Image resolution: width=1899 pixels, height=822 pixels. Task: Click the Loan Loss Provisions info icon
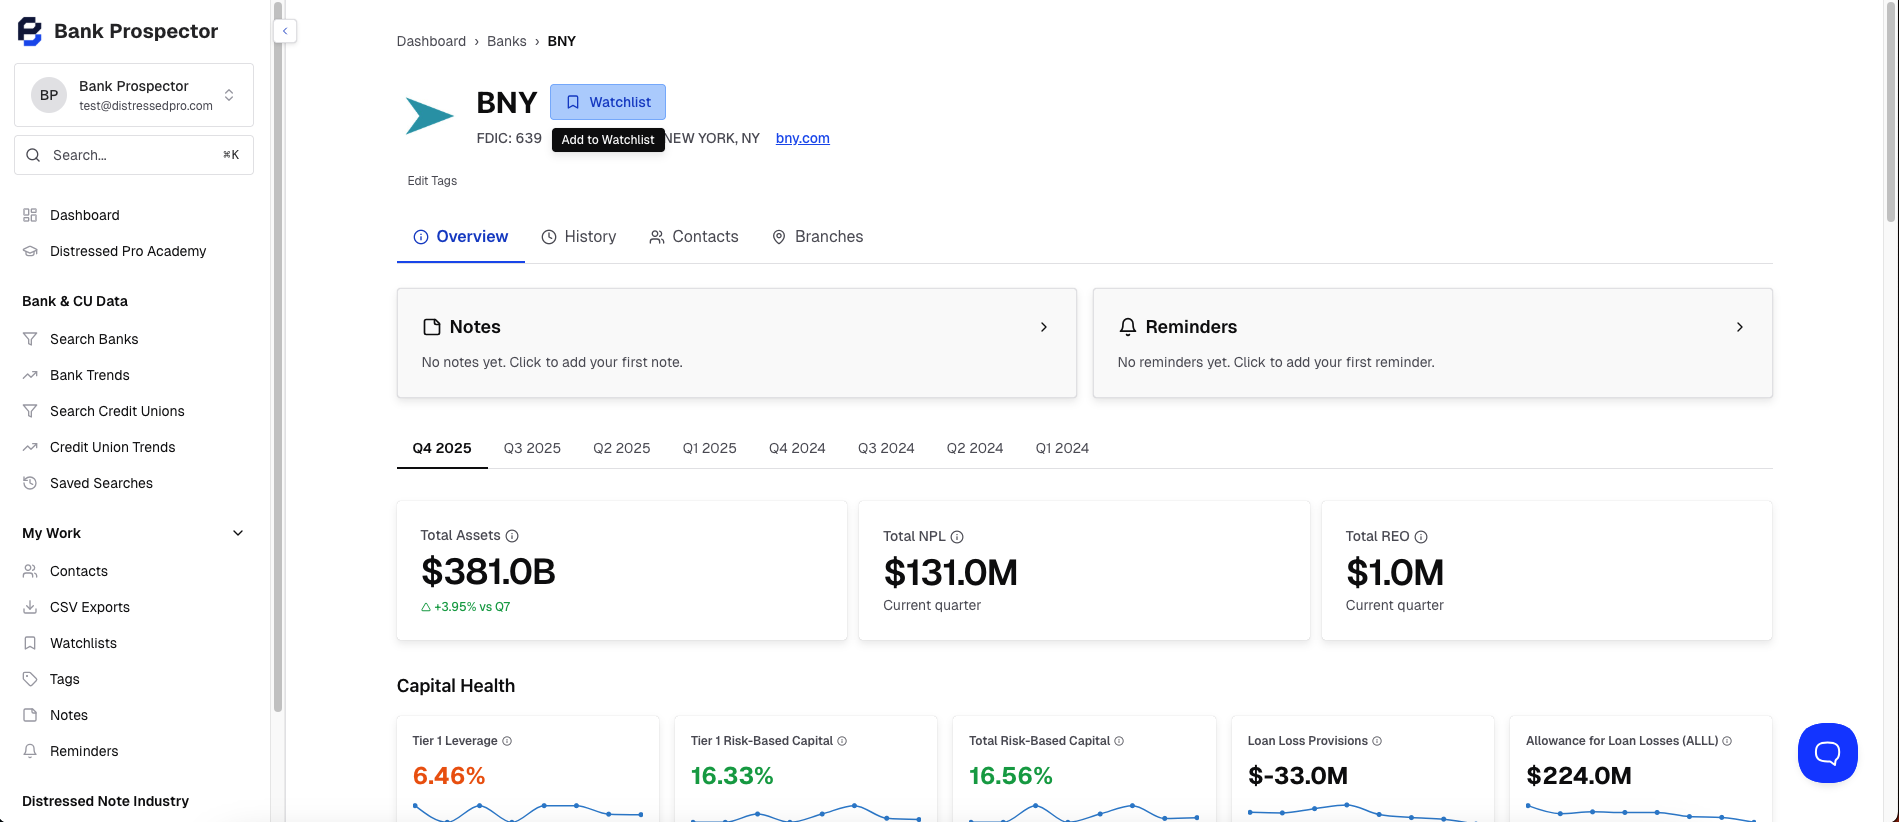[1377, 741]
